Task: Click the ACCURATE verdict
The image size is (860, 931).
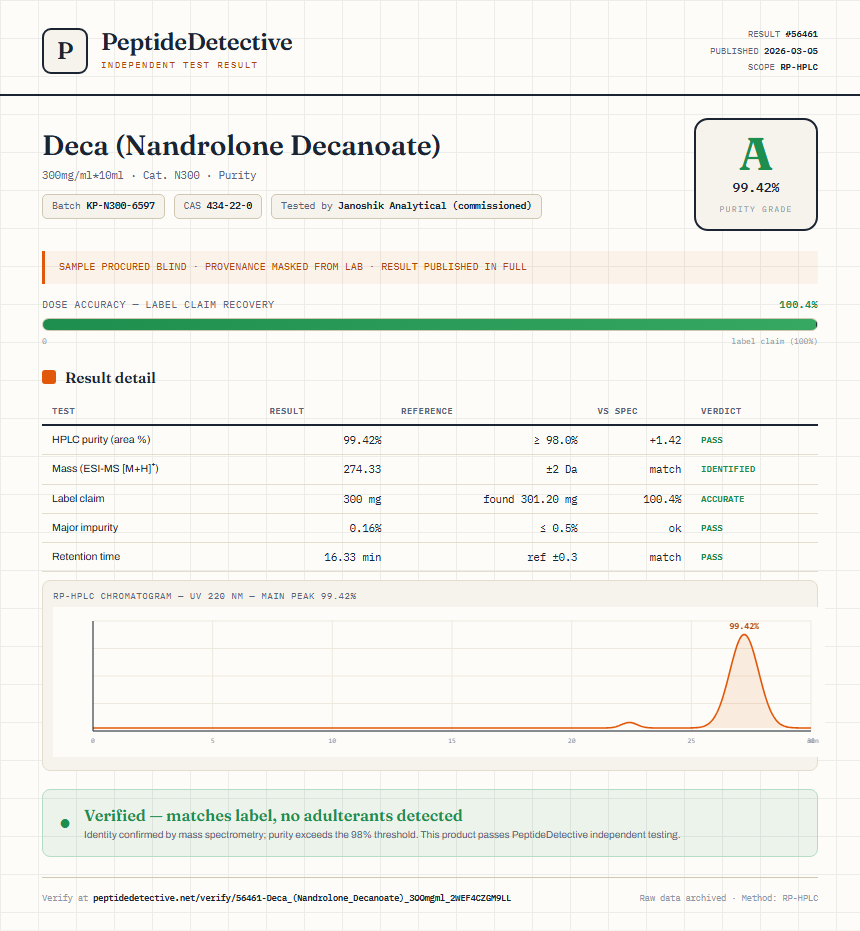Action: (722, 499)
